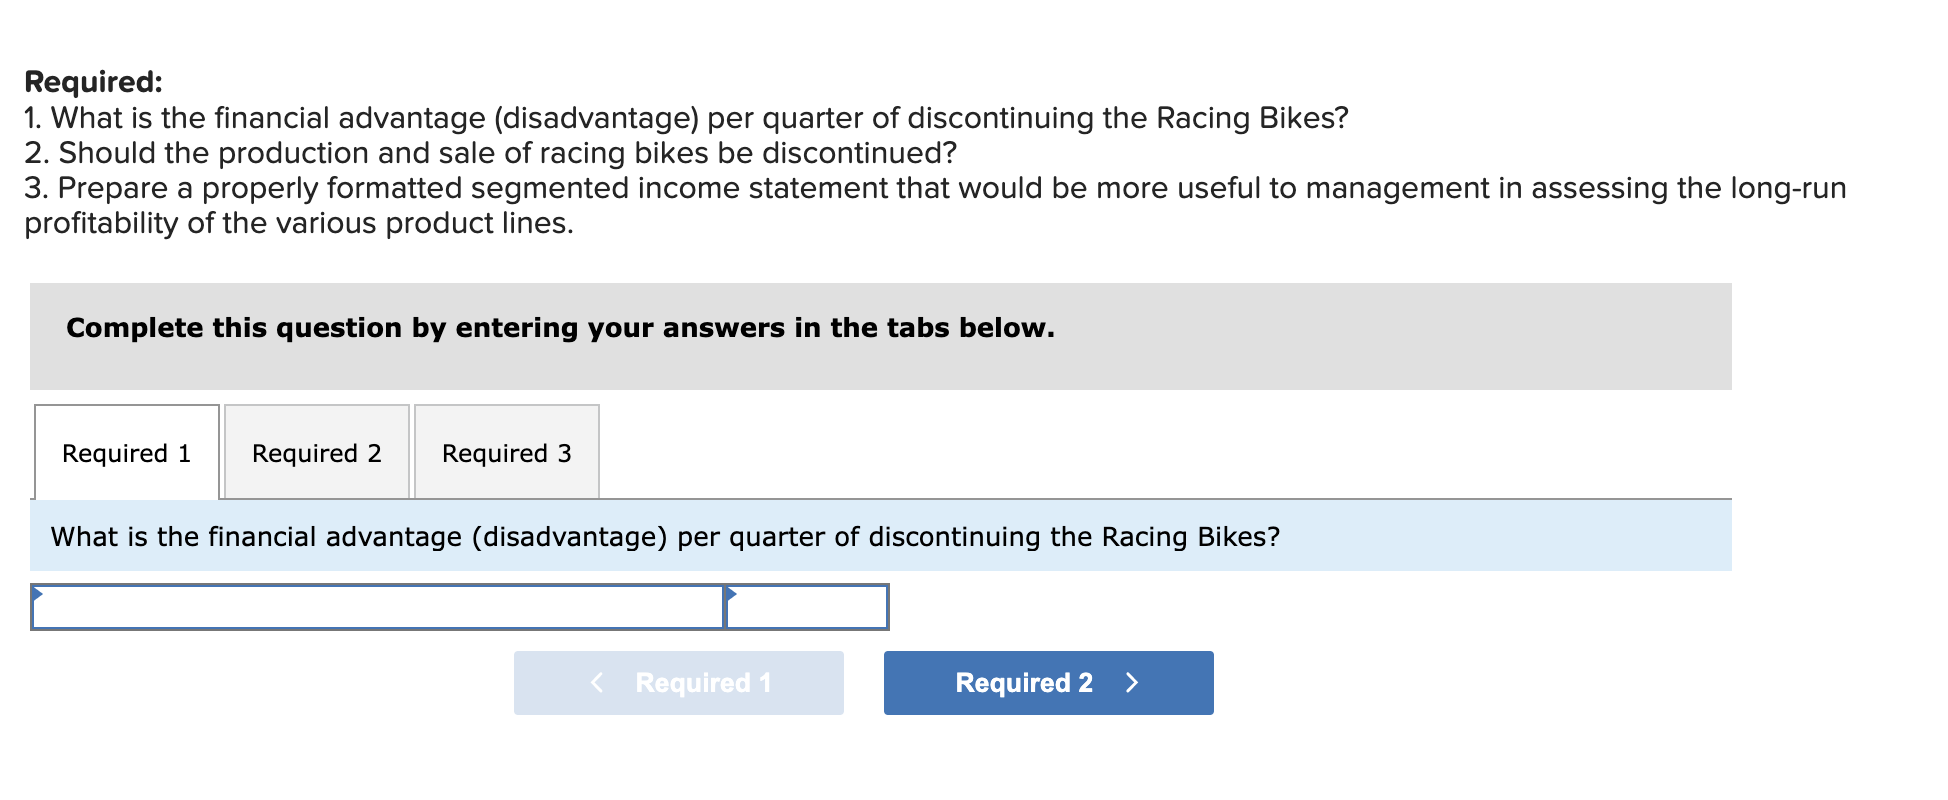Click the Required heading text
1948x800 pixels.
(x=95, y=82)
